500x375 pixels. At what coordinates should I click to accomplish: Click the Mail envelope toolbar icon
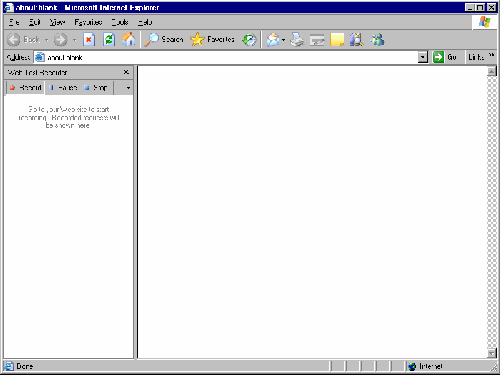pyautogui.click(x=273, y=40)
